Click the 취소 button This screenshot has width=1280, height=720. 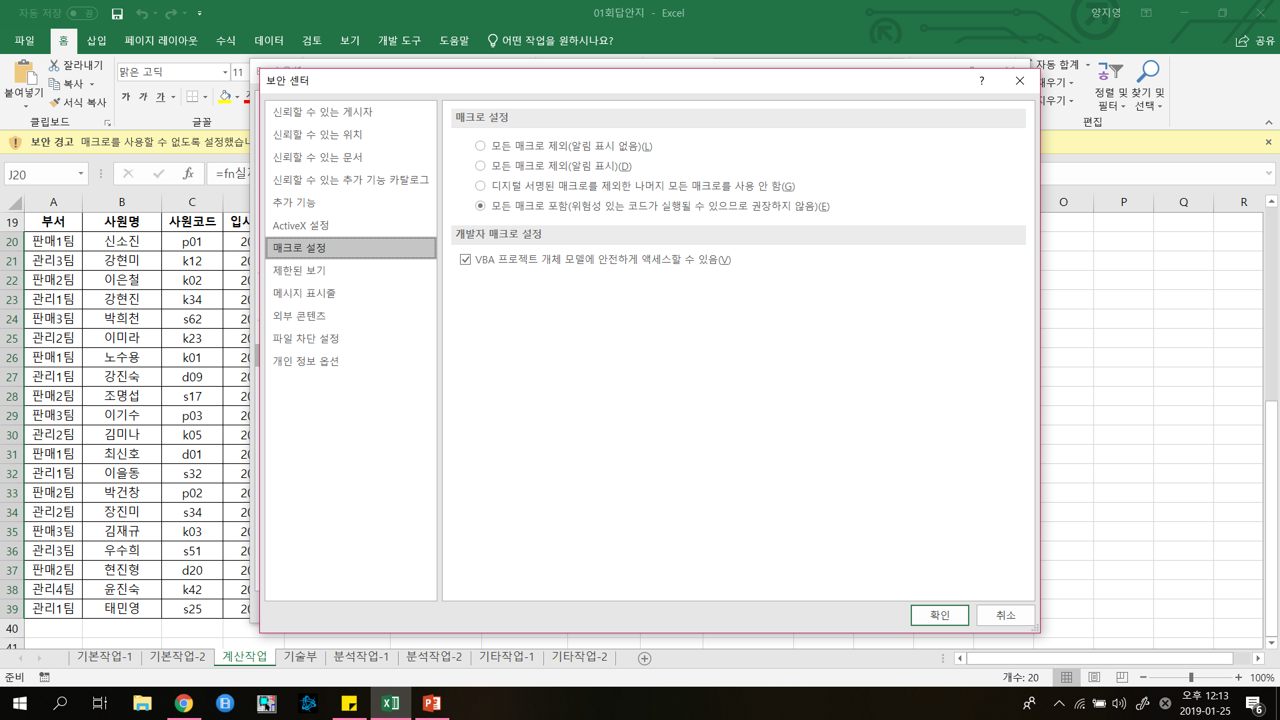click(x=1005, y=615)
